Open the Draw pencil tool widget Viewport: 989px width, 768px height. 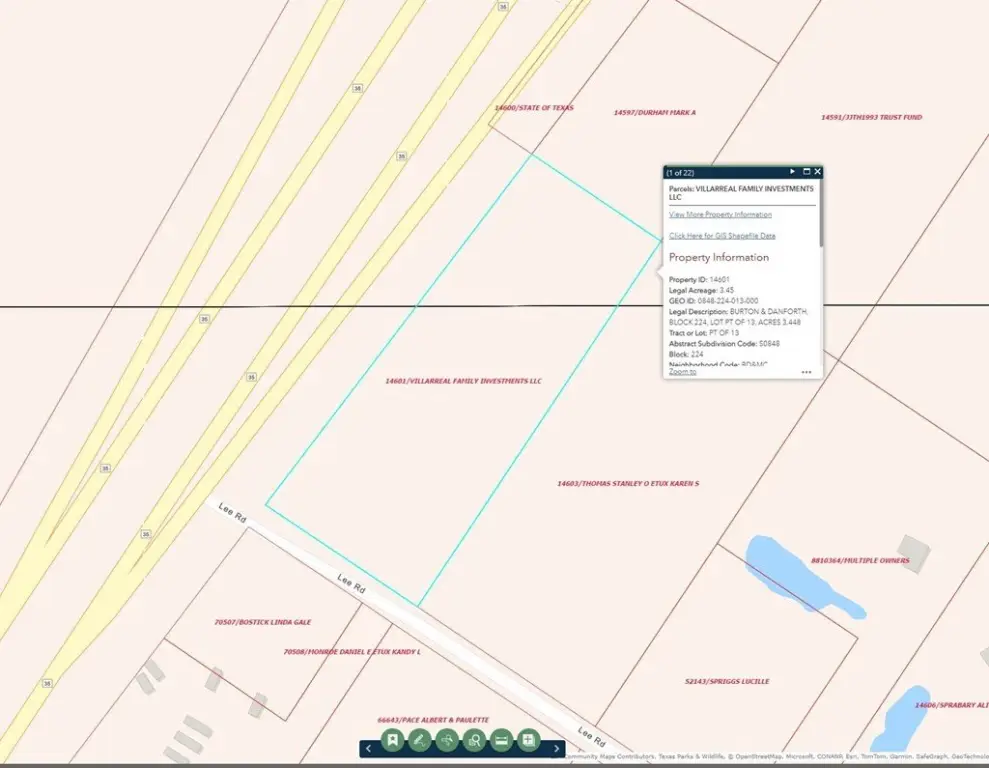tap(419, 740)
